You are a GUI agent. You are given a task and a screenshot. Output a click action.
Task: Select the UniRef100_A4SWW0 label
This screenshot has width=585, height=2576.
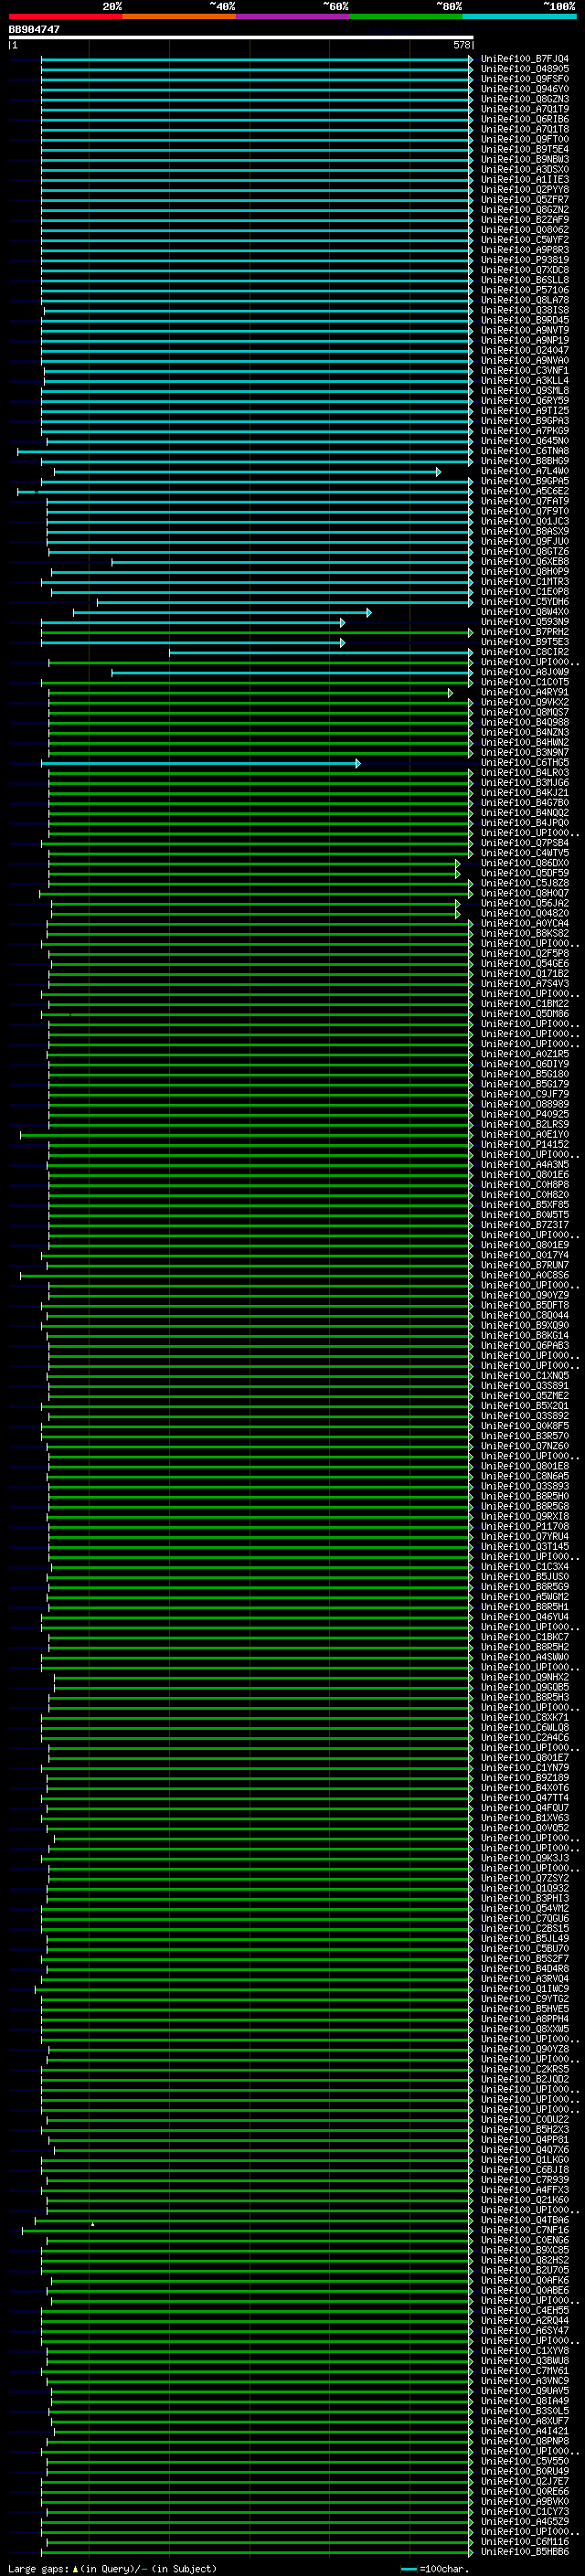coord(525,1657)
